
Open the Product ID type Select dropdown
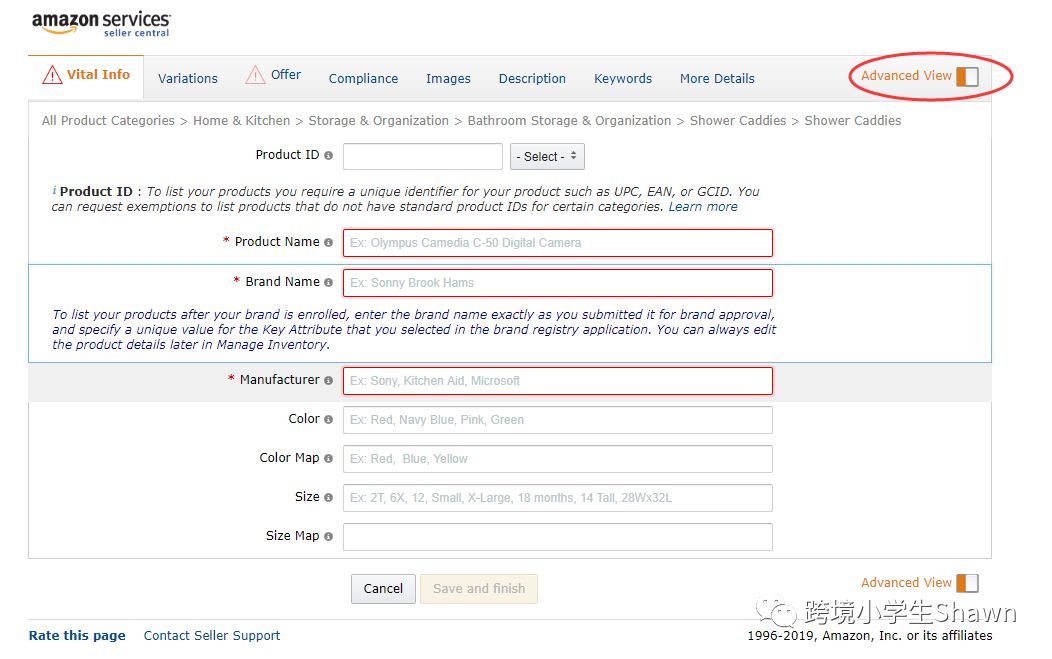(x=547, y=156)
